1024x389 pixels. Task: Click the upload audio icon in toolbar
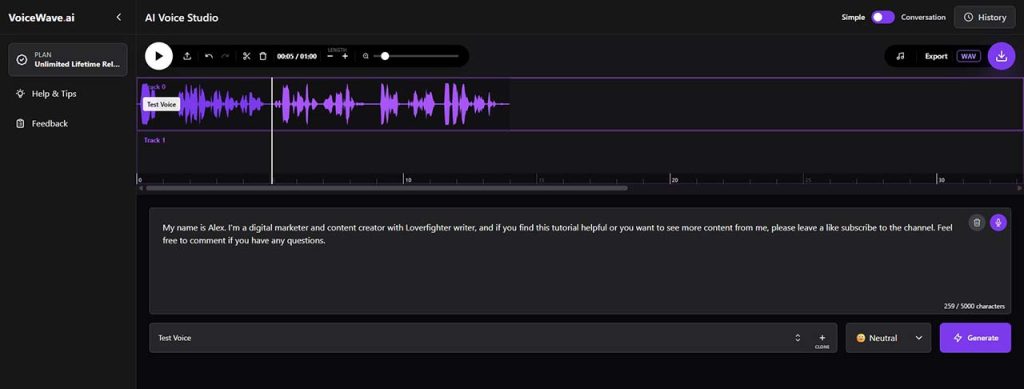click(x=187, y=56)
